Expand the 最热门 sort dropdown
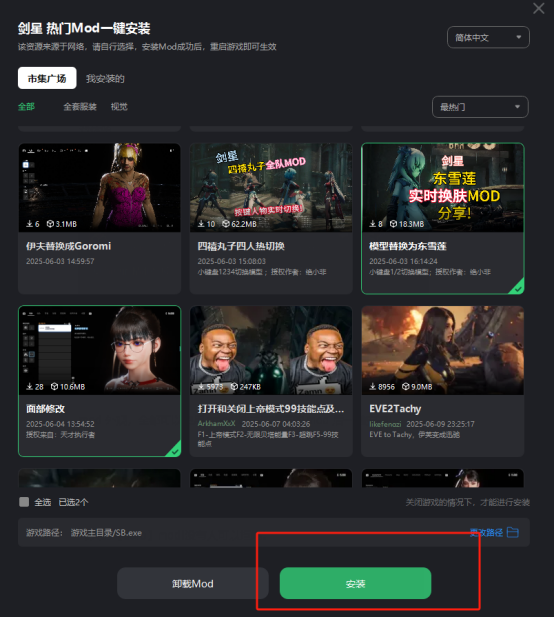Viewport: 555px width, 617px height. [x=480, y=107]
